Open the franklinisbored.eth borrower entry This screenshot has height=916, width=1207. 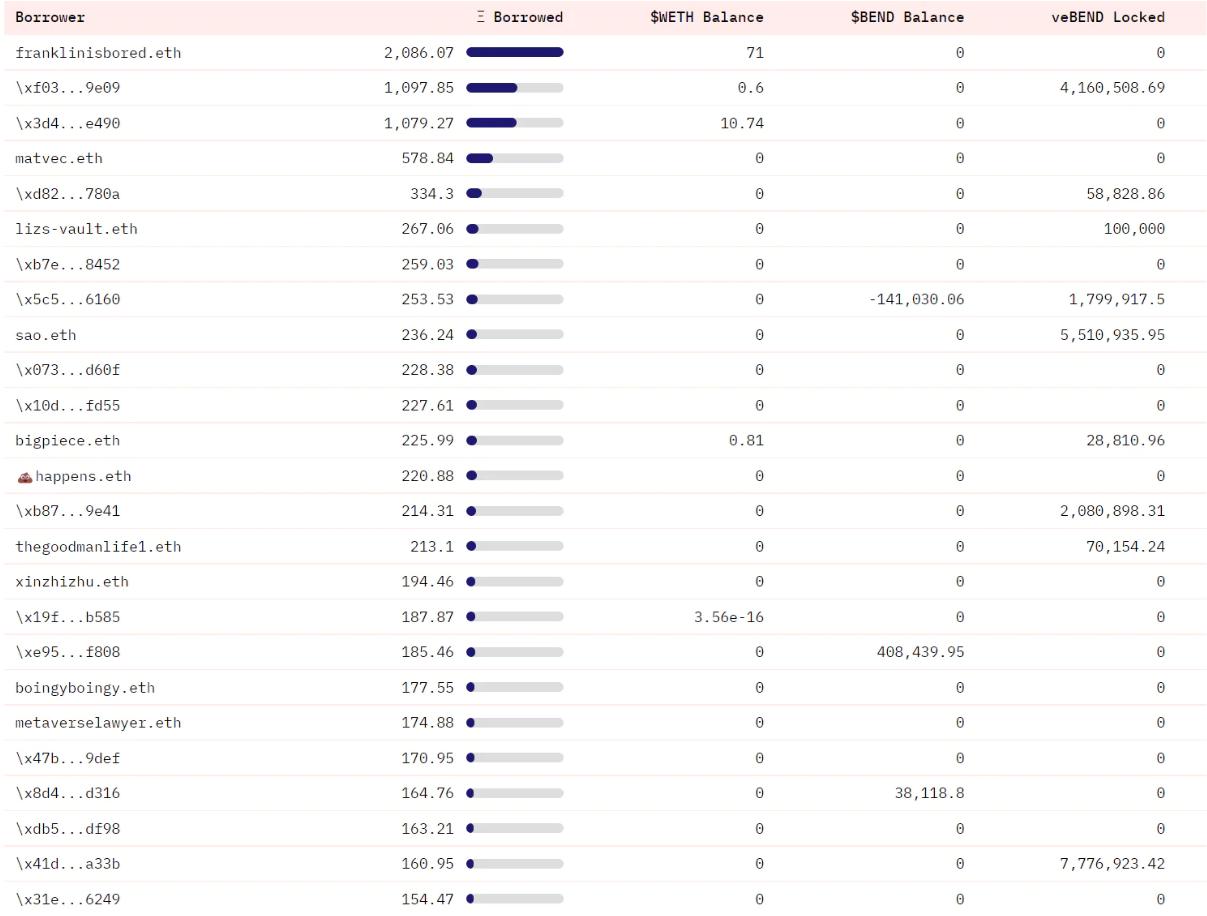point(98,53)
